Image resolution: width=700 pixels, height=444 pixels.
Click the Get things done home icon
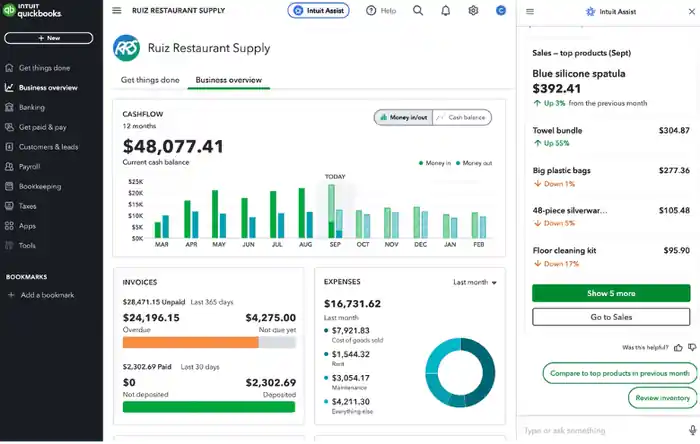(x=9, y=68)
